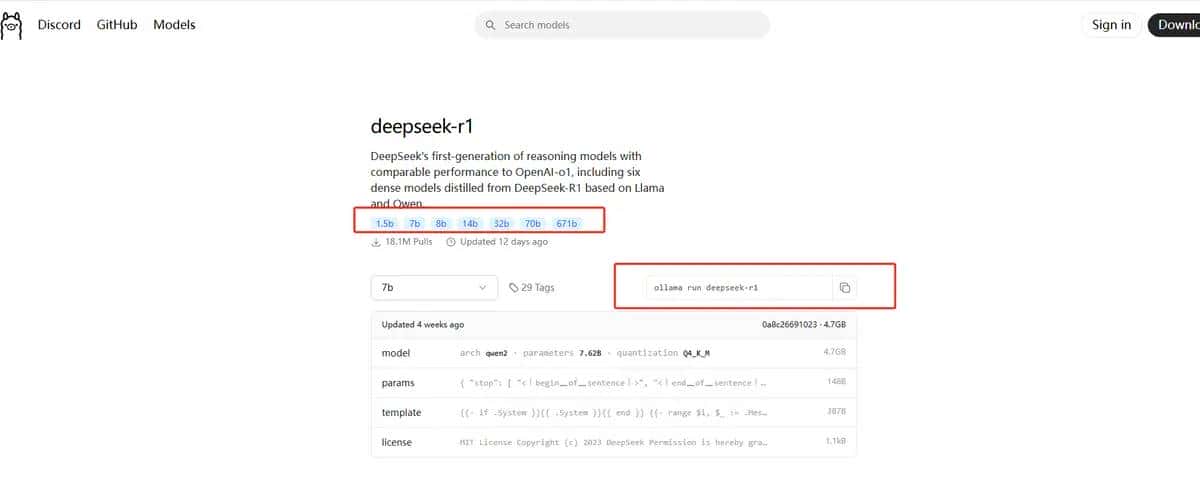Select the 70b size tag
The image size is (1200, 489).
point(533,223)
